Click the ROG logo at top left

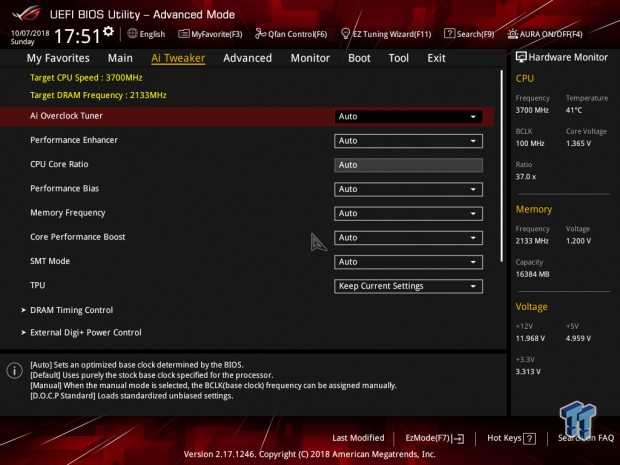click(26, 13)
